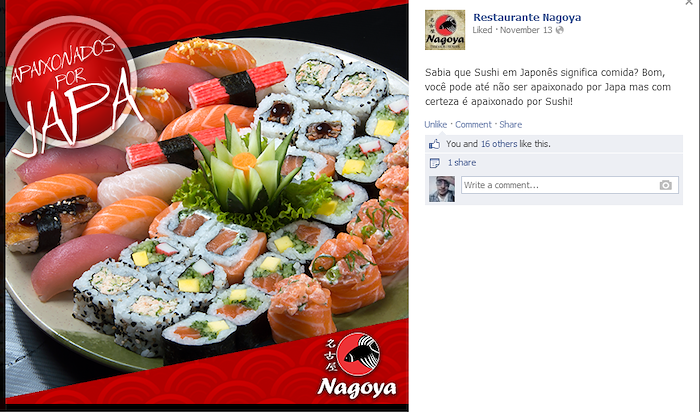This screenshot has height=416, width=700.
Task: Open the Restaurante Nagoya page name link
Action: 527,17
